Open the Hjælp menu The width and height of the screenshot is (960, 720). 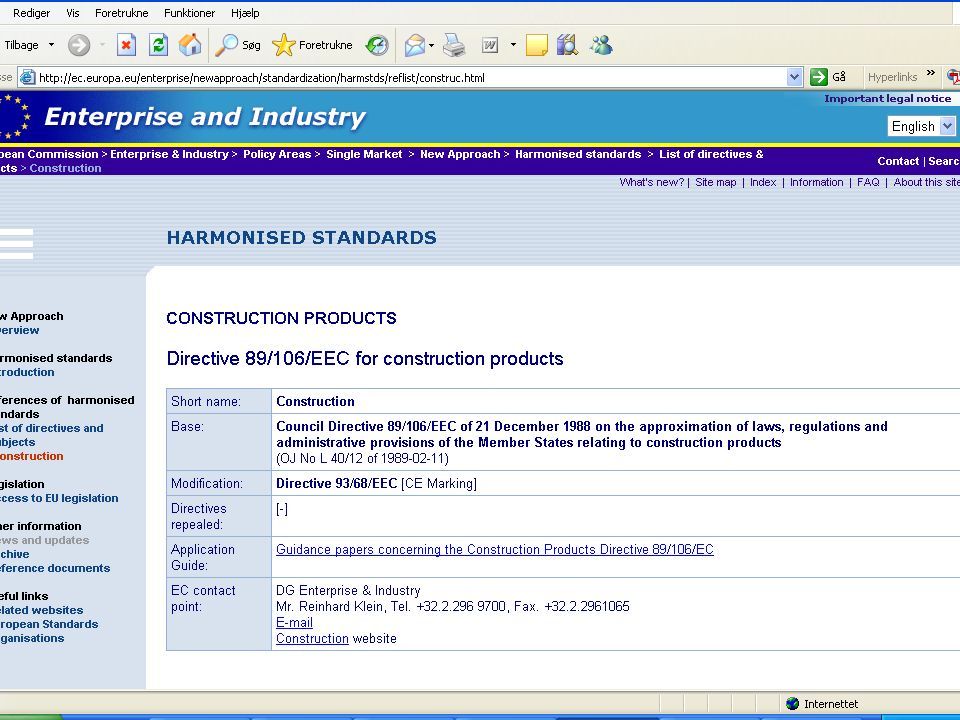pos(245,13)
